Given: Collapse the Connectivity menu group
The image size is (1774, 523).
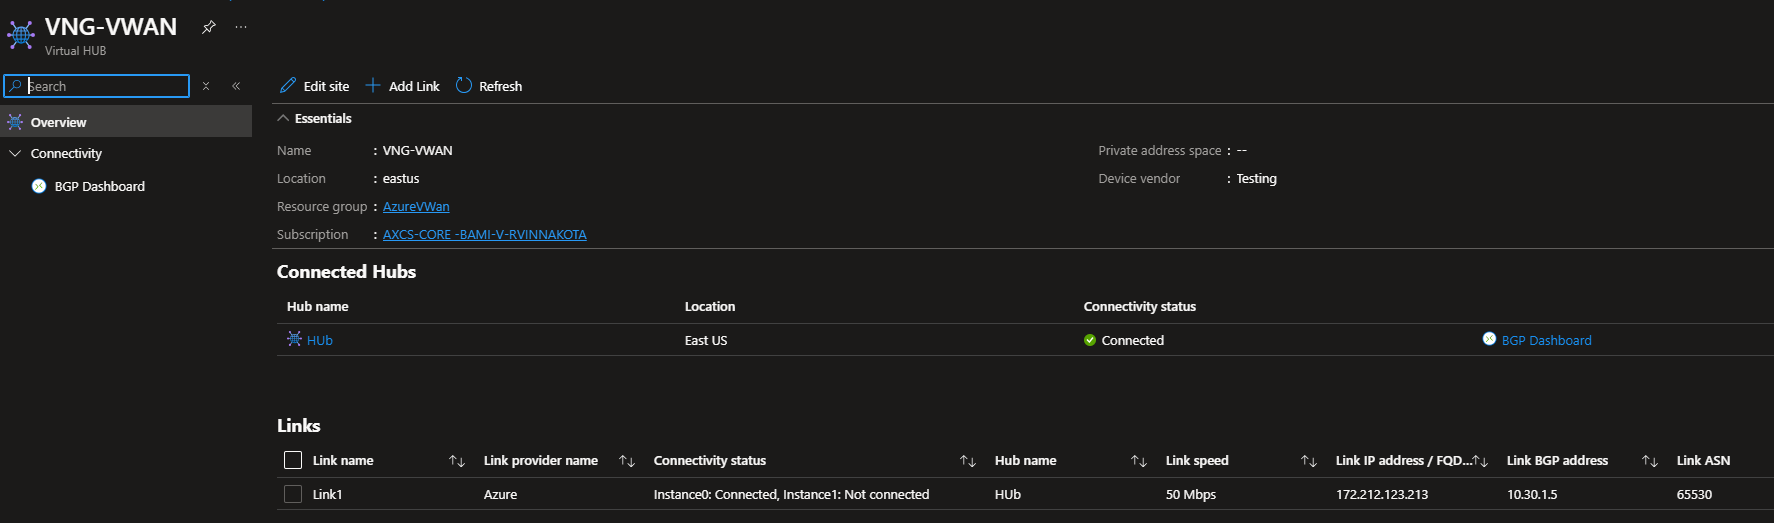Looking at the screenshot, I should coord(15,153).
